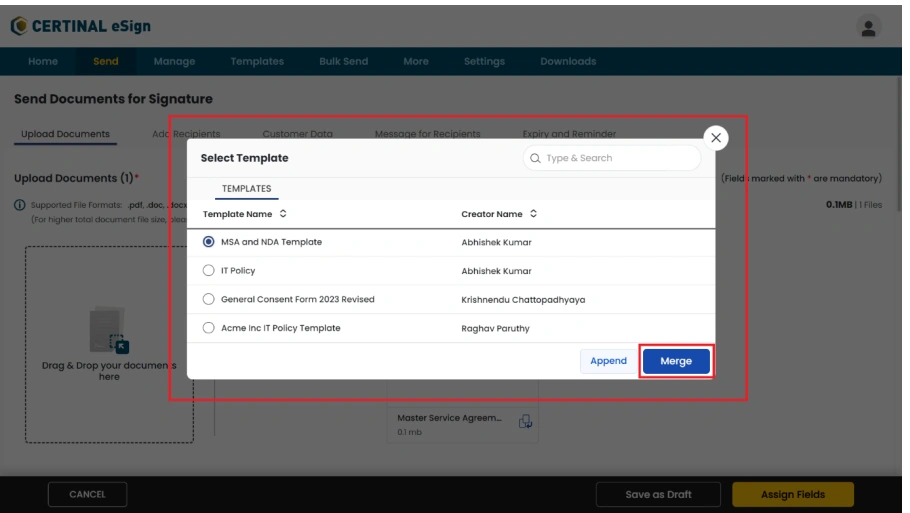
Task: Select MSA and NDA Template radio
Action: 208,241
